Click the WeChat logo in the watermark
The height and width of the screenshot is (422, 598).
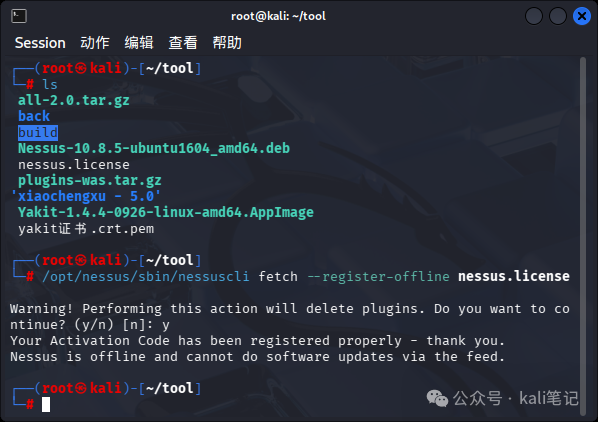[437, 399]
